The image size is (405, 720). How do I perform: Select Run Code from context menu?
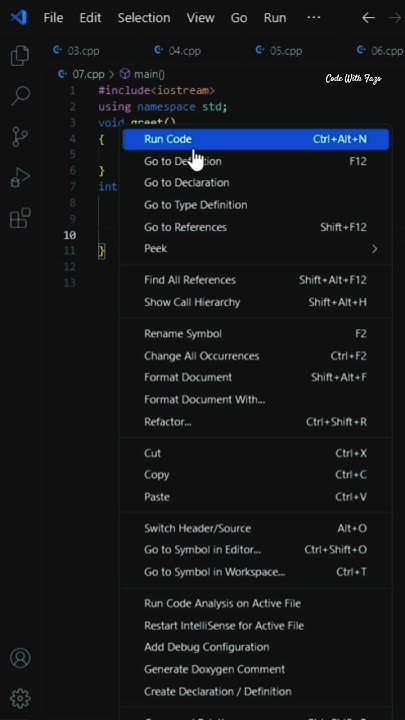256,139
